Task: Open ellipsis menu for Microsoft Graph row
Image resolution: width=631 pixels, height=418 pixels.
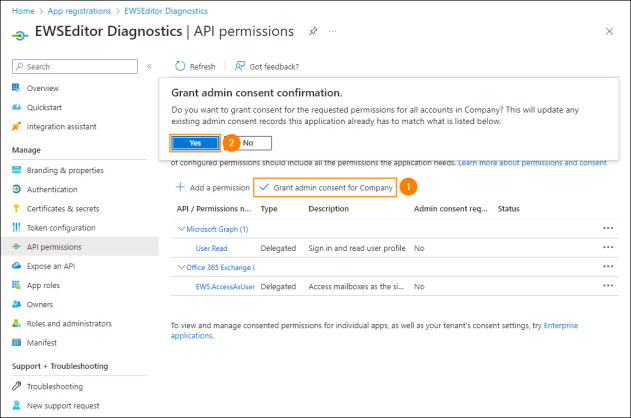Action: (x=608, y=228)
